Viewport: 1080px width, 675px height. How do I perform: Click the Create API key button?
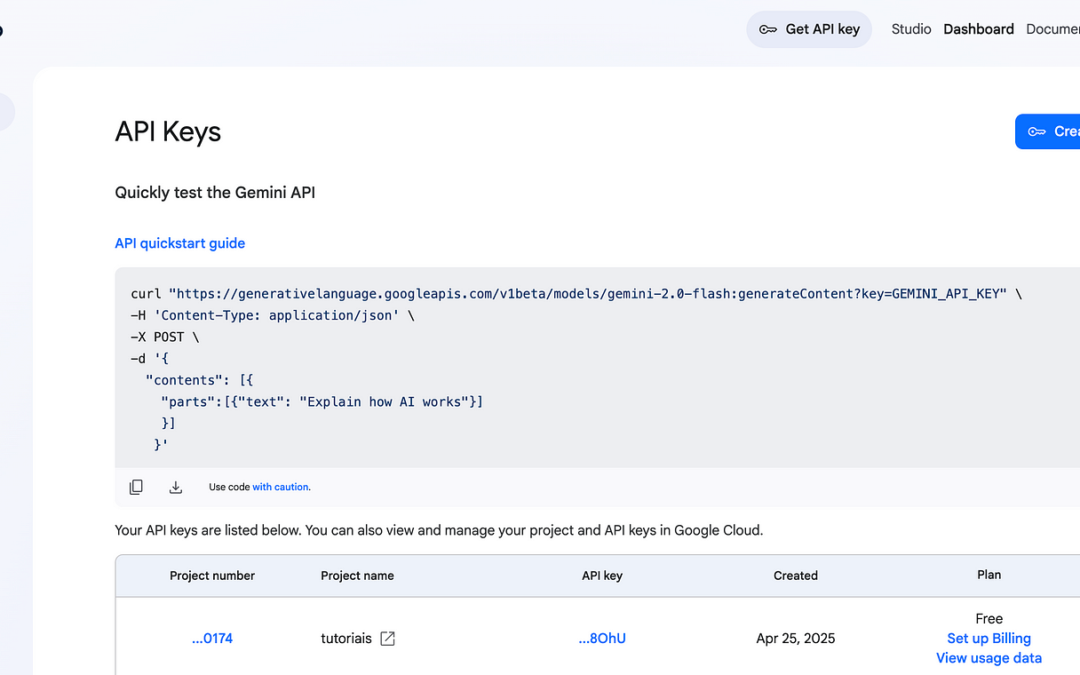click(1048, 131)
